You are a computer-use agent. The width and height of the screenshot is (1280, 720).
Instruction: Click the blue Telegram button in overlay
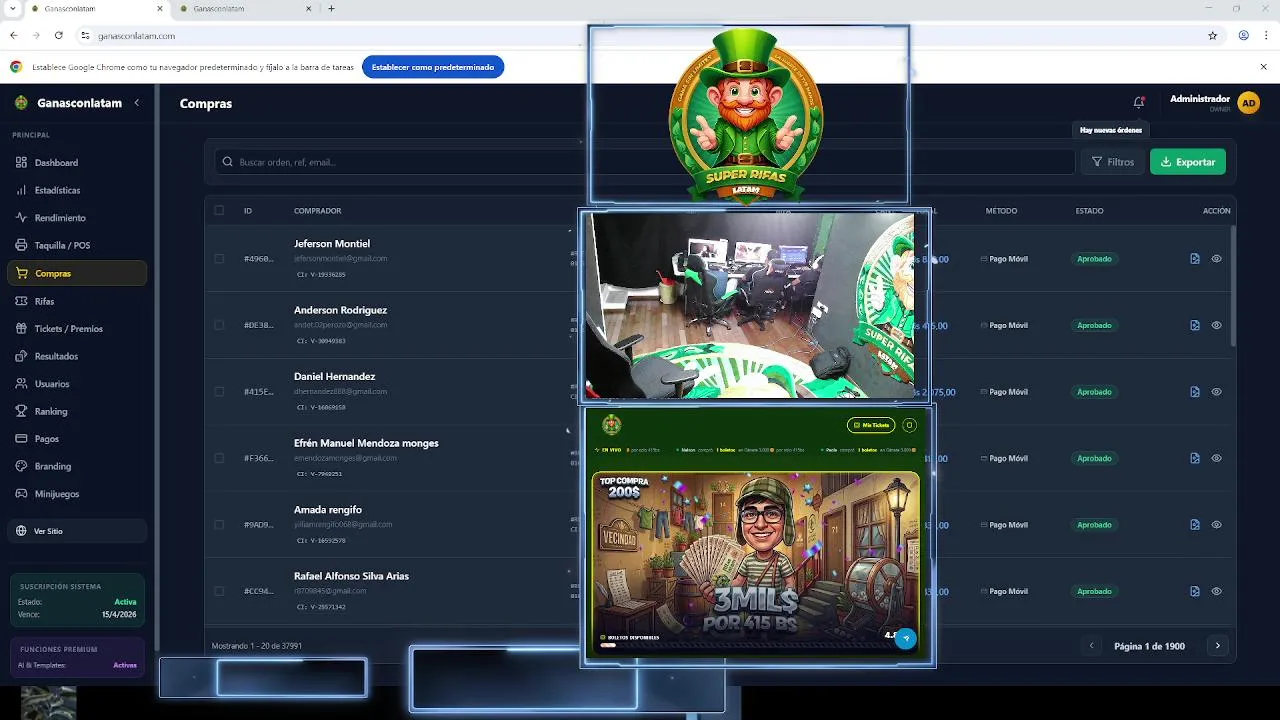coord(906,638)
